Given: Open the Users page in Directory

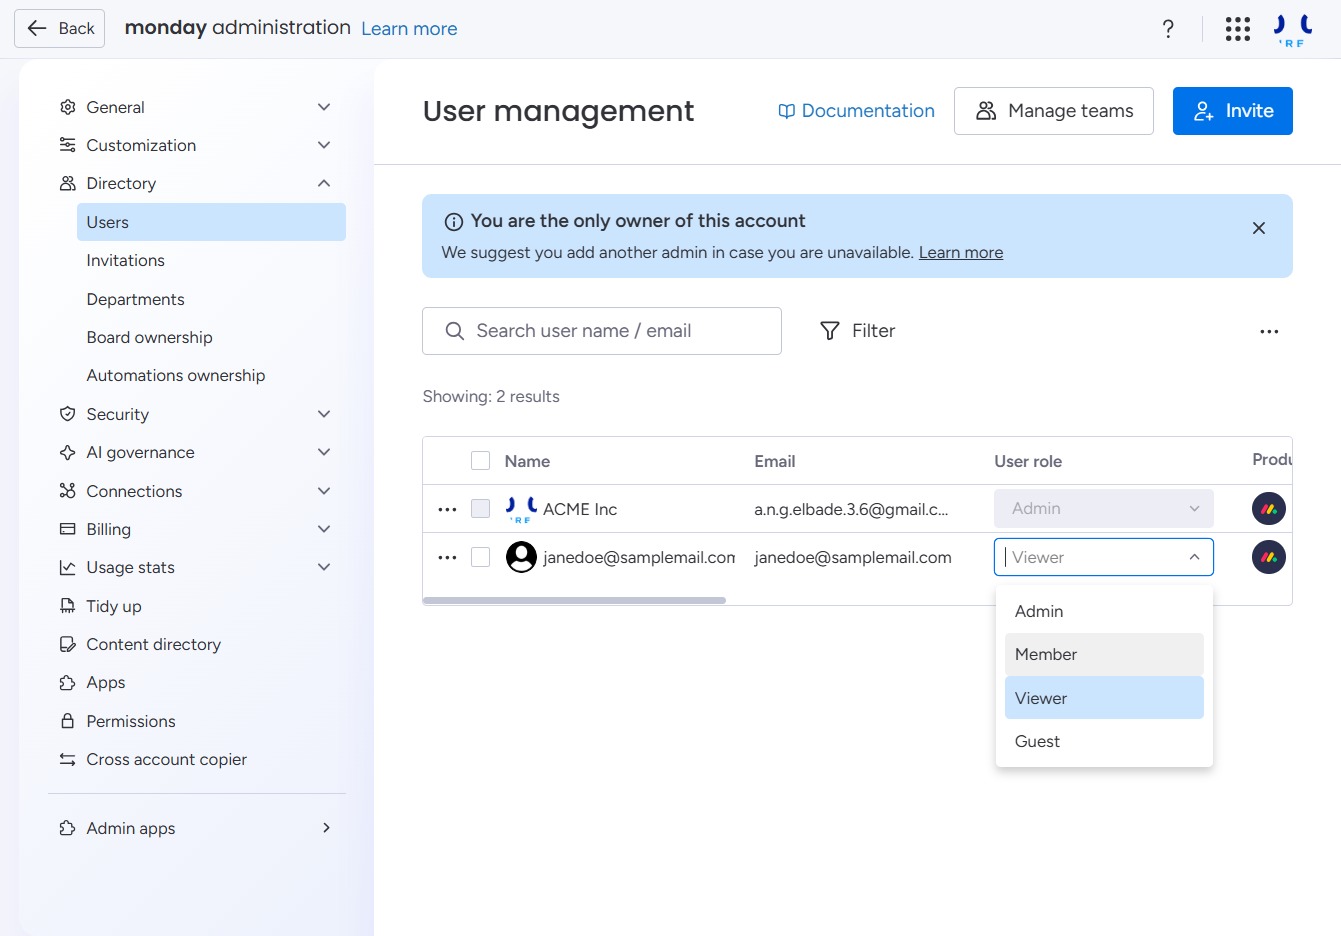Looking at the screenshot, I should 211,222.
